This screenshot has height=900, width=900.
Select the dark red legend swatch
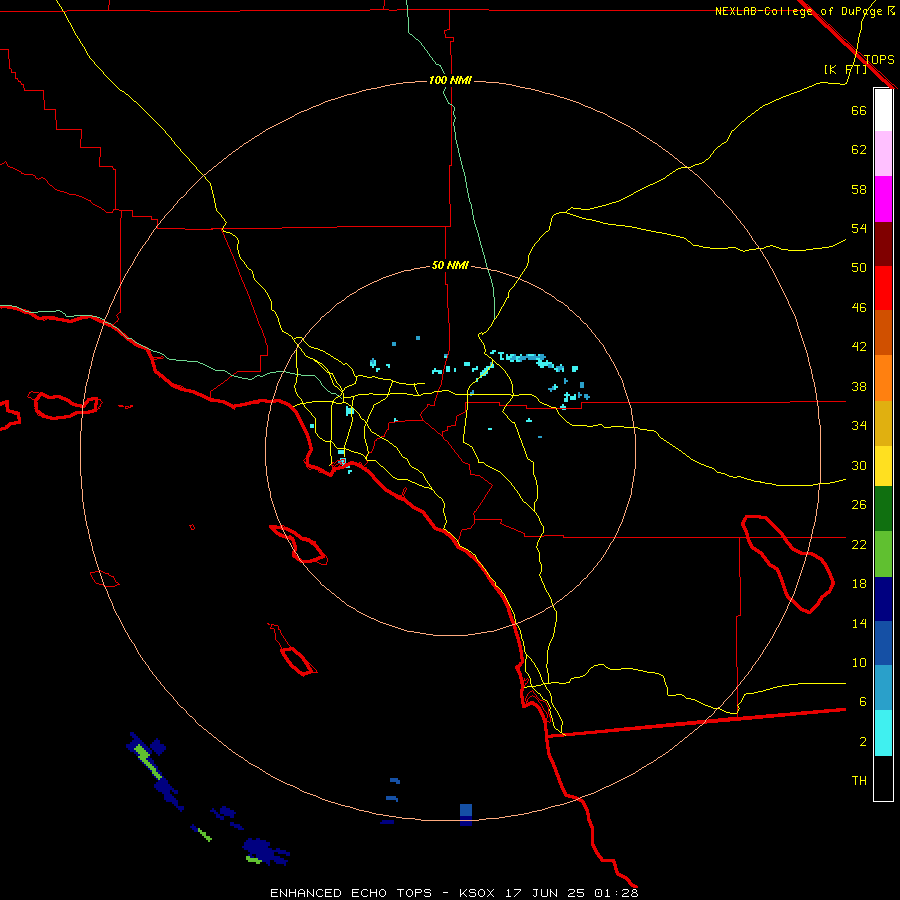click(x=883, y=244)
